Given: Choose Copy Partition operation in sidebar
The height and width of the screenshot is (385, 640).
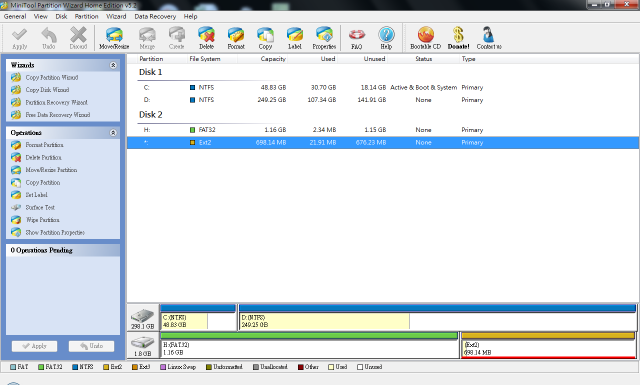Looking at the screenshot, I should coord(43,182).
